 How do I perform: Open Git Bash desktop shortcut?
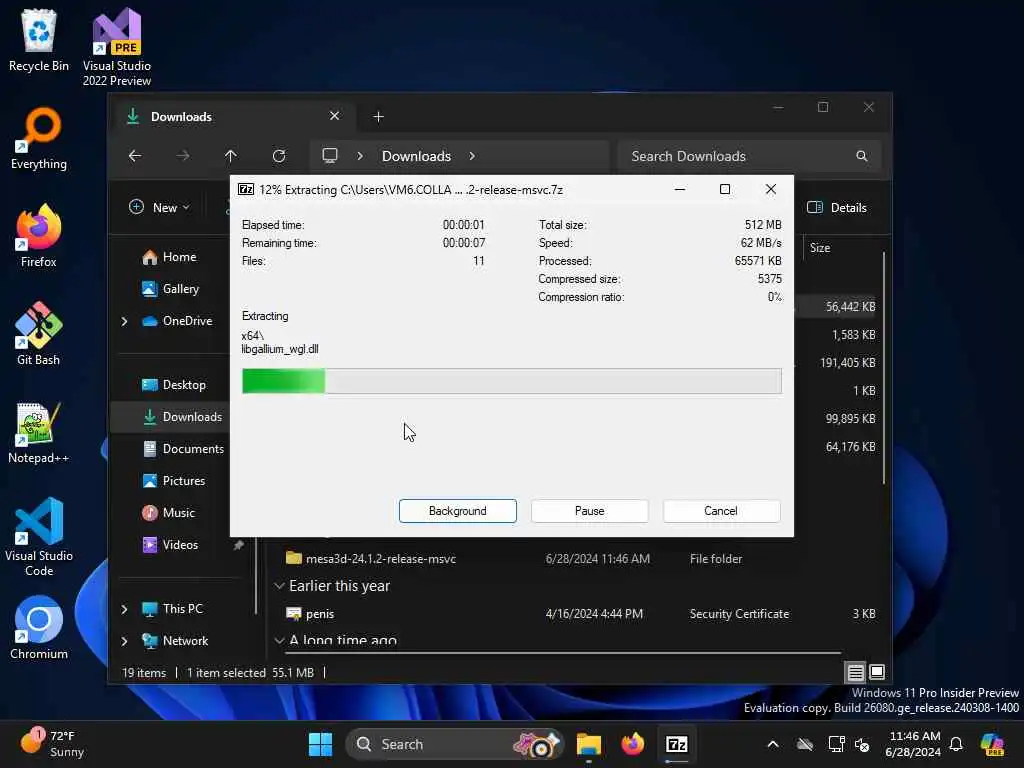[x=39, y=334]
